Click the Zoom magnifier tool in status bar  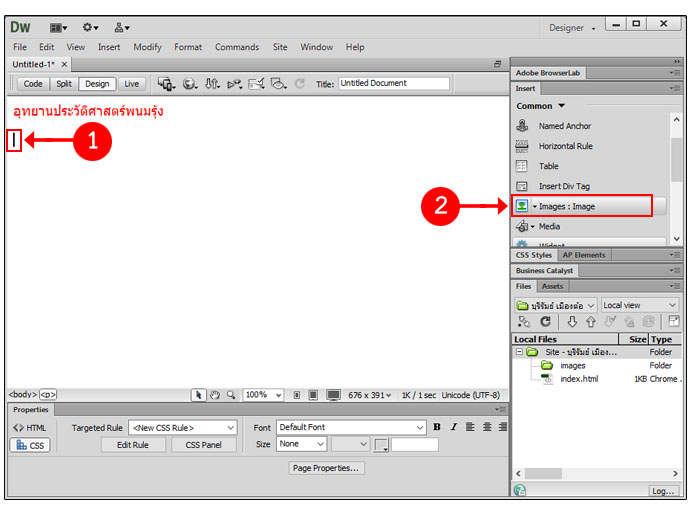(231, 395)
